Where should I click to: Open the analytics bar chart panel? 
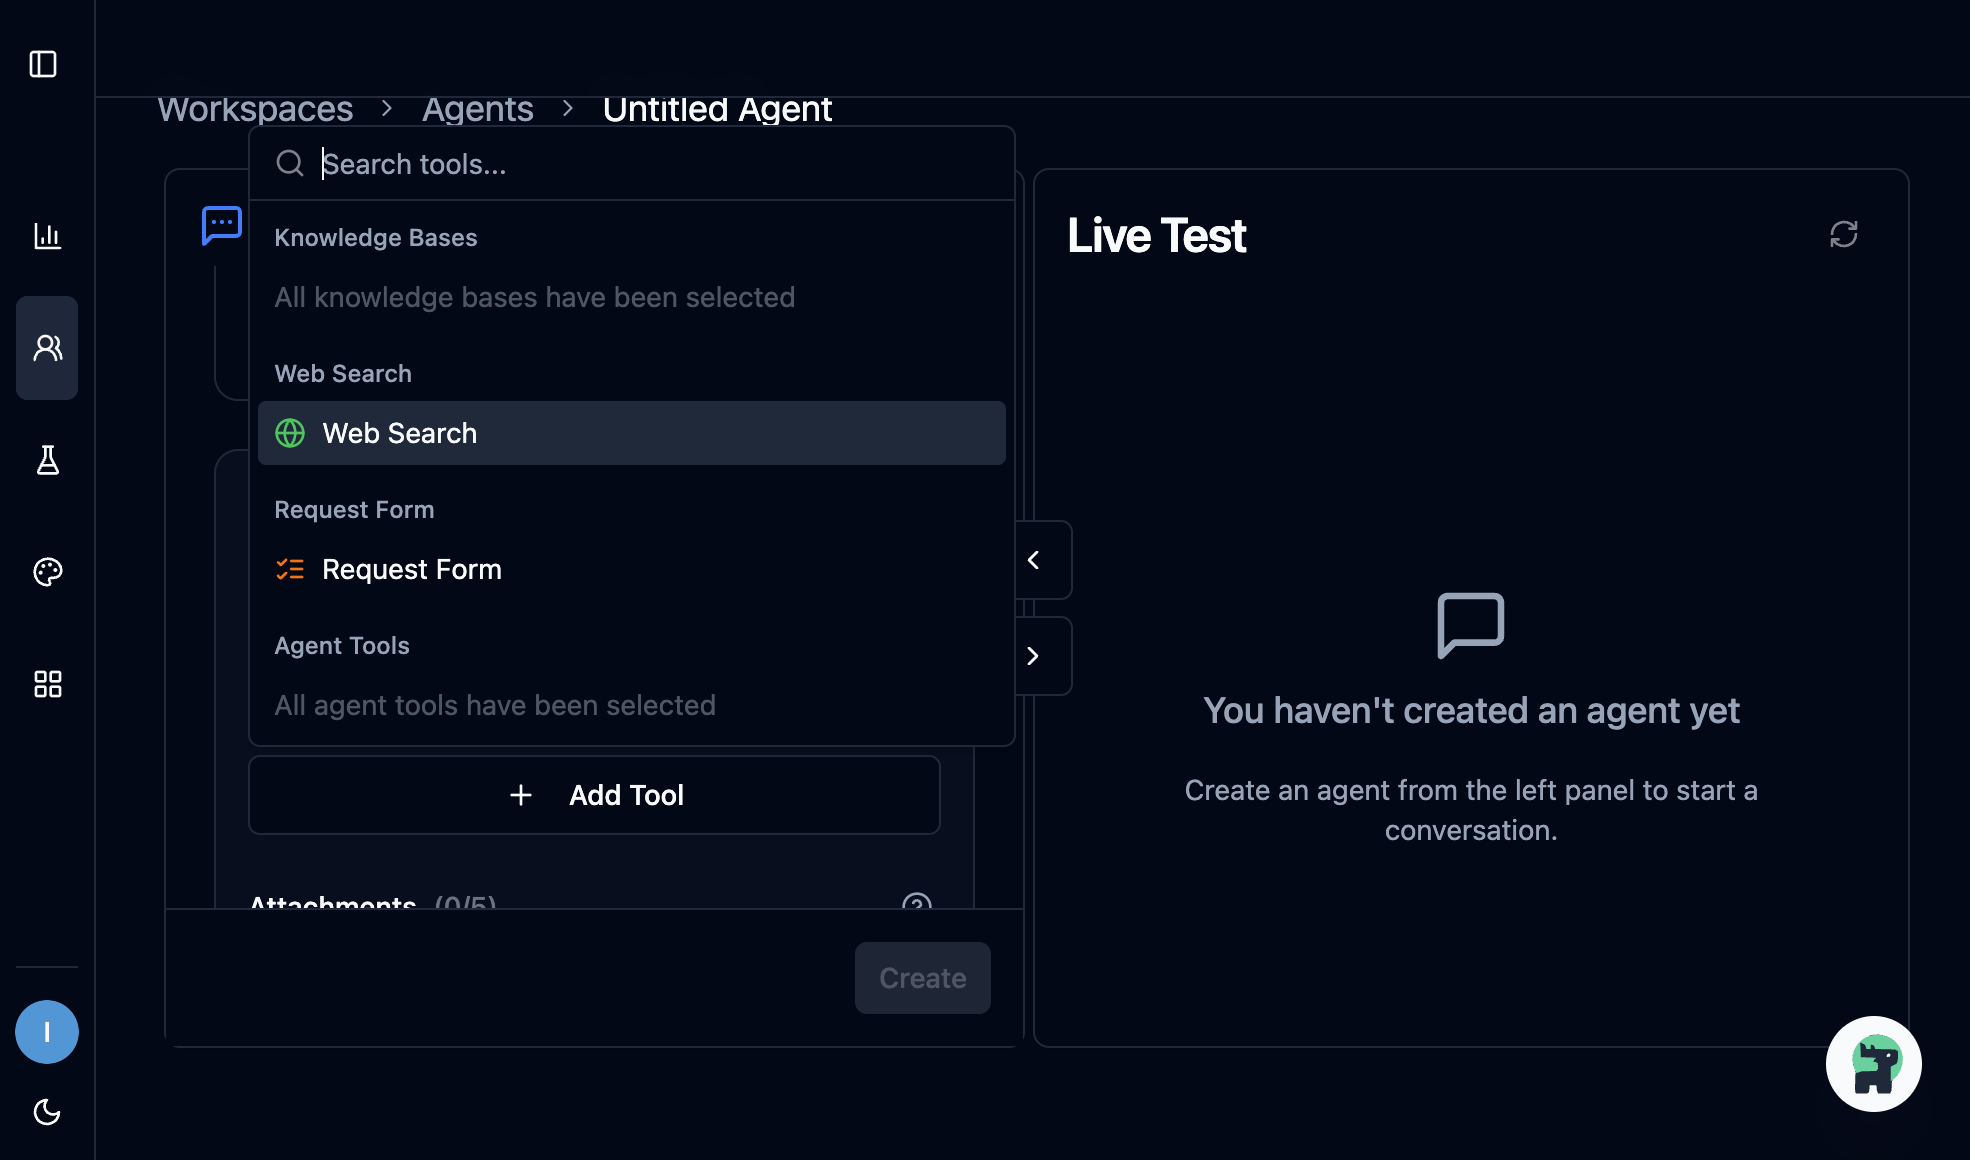pyautogui.click(x=46, y=237)
